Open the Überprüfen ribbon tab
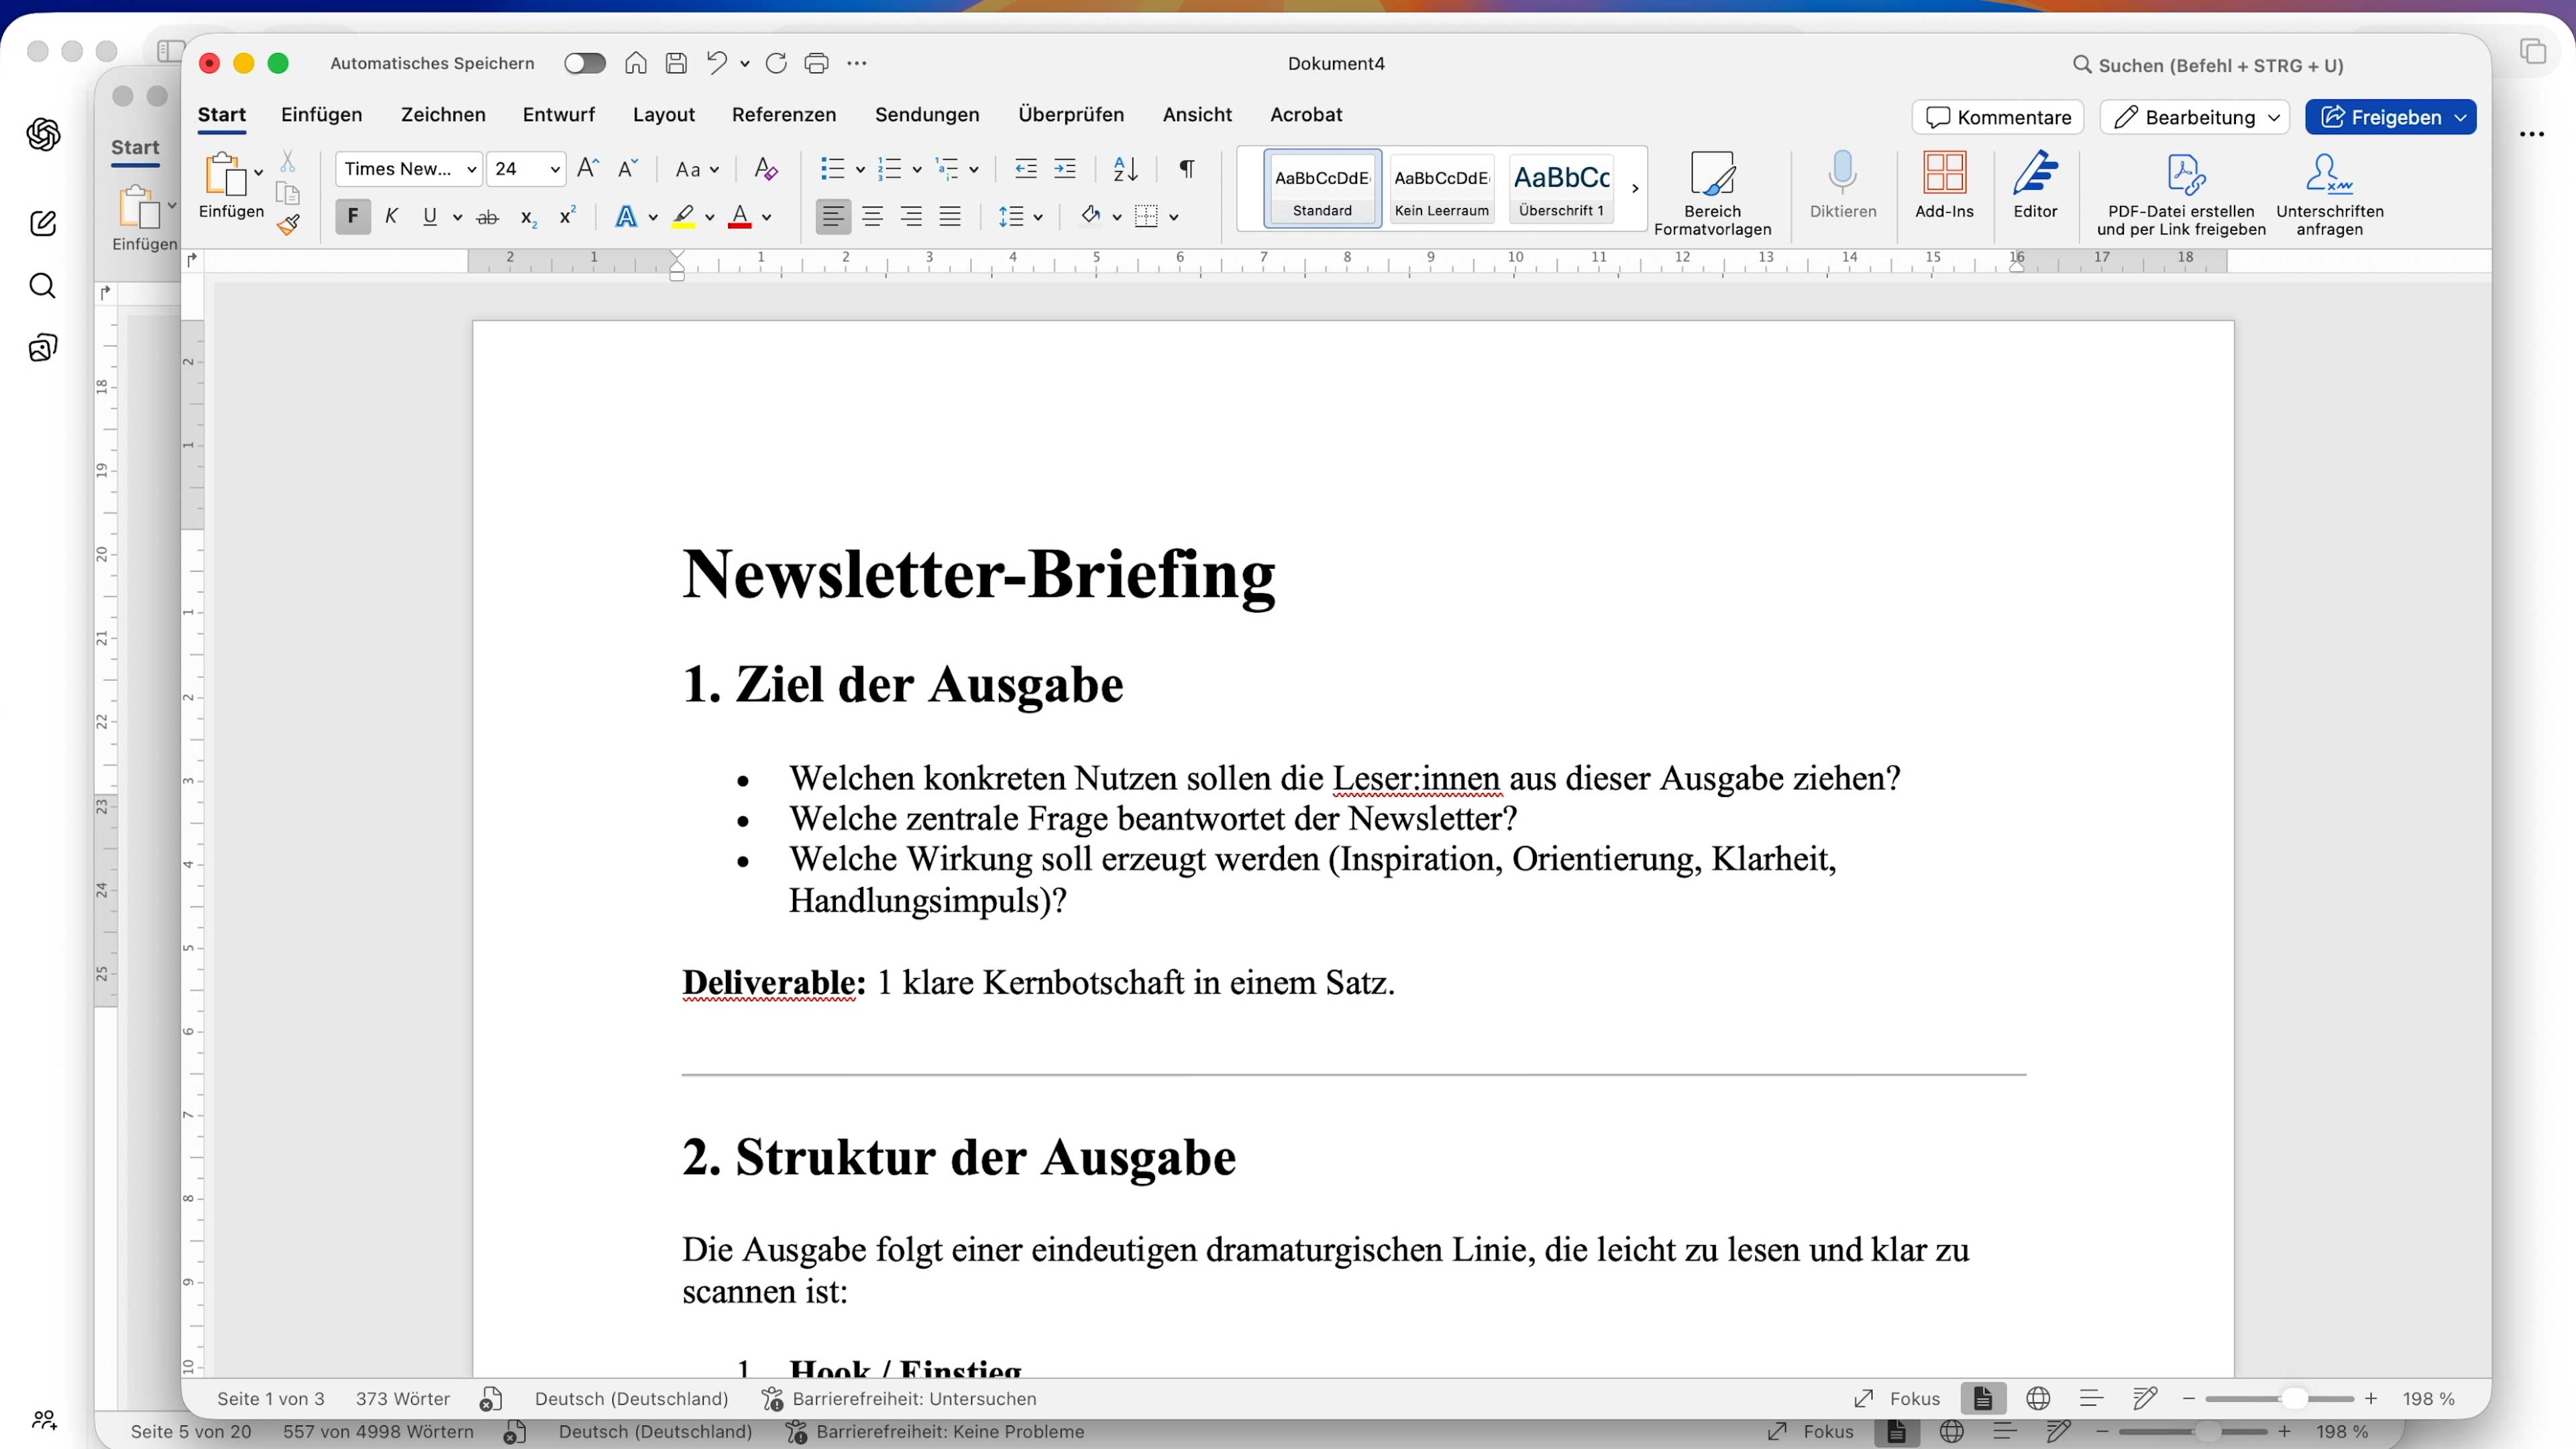Viewport: 2576px width, 1449px height. pyautogui.click(x=1070, y=115)
